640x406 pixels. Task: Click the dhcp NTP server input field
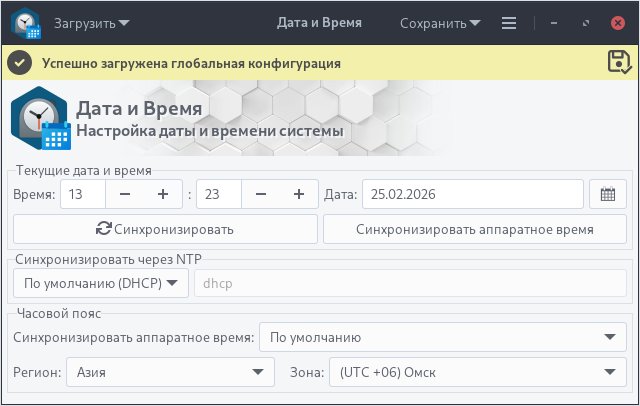[411, 283]
